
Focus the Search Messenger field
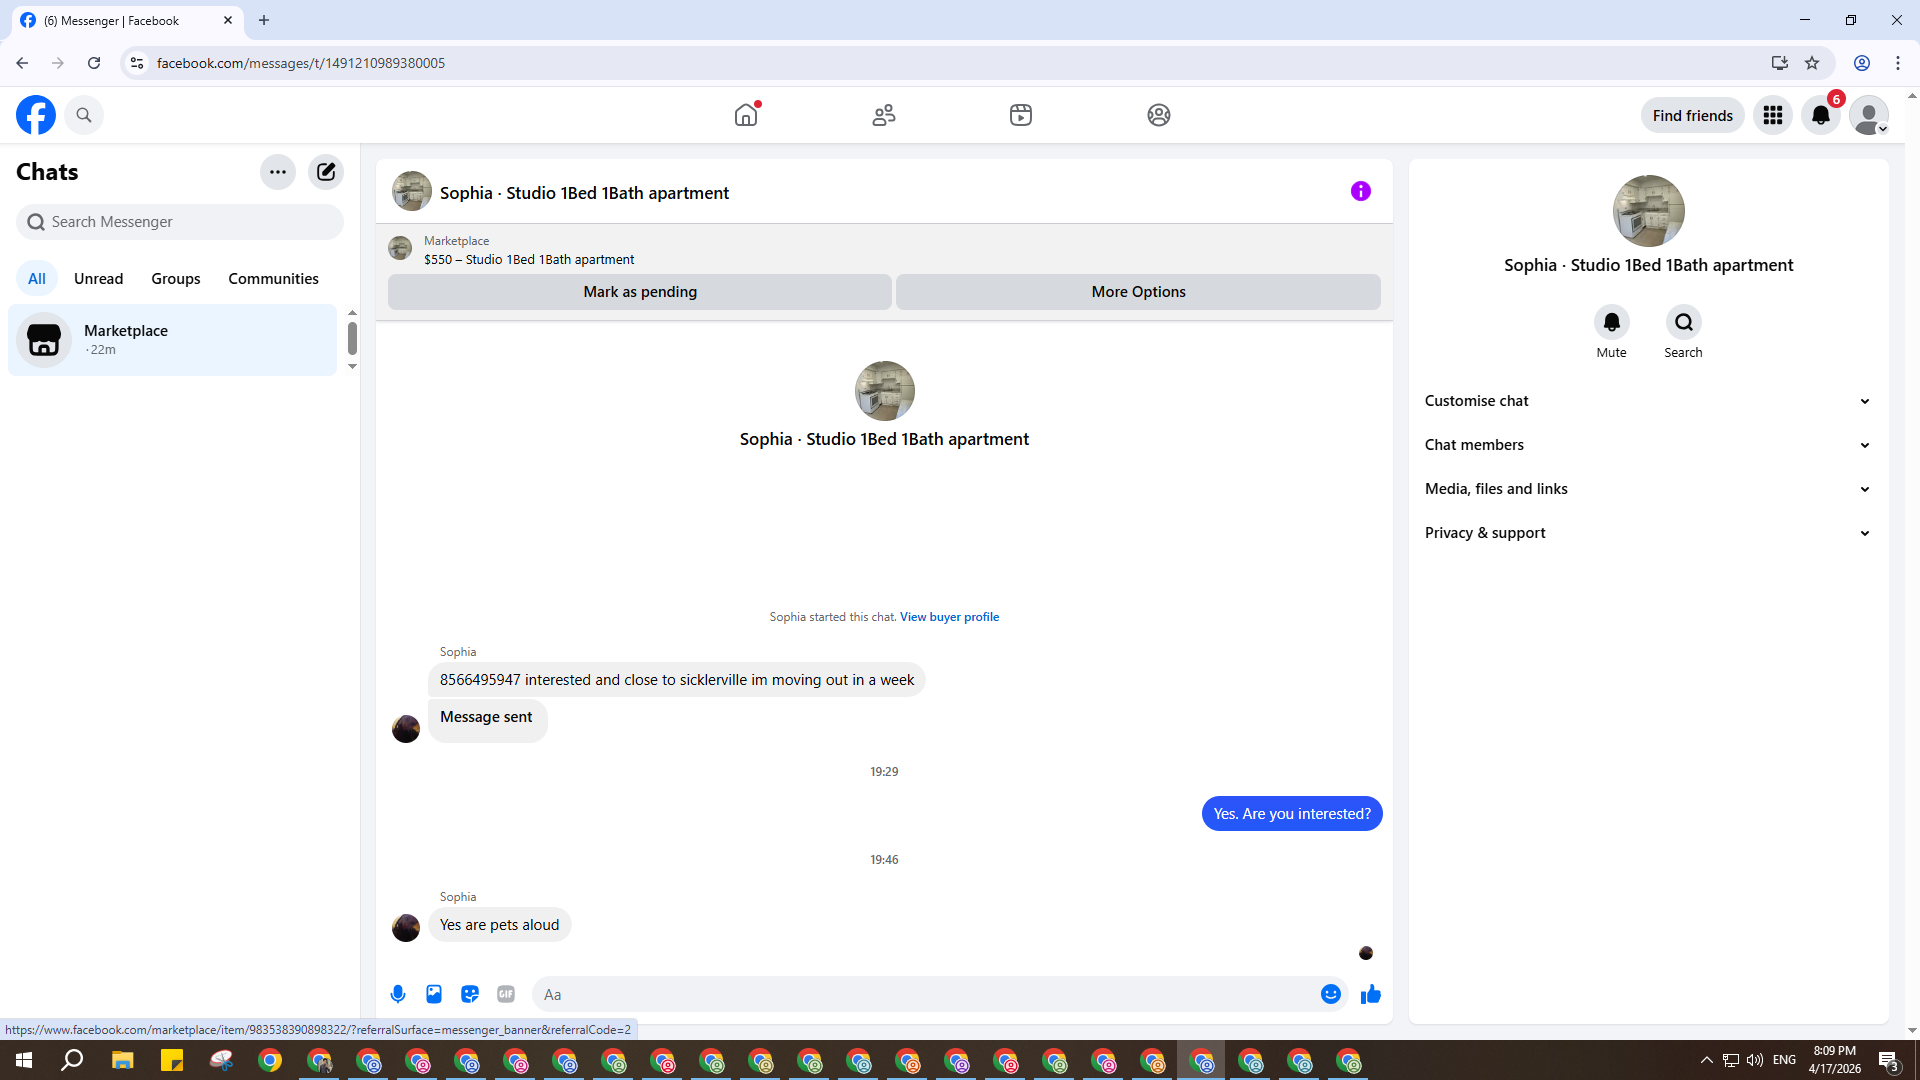tap(180, 222)
